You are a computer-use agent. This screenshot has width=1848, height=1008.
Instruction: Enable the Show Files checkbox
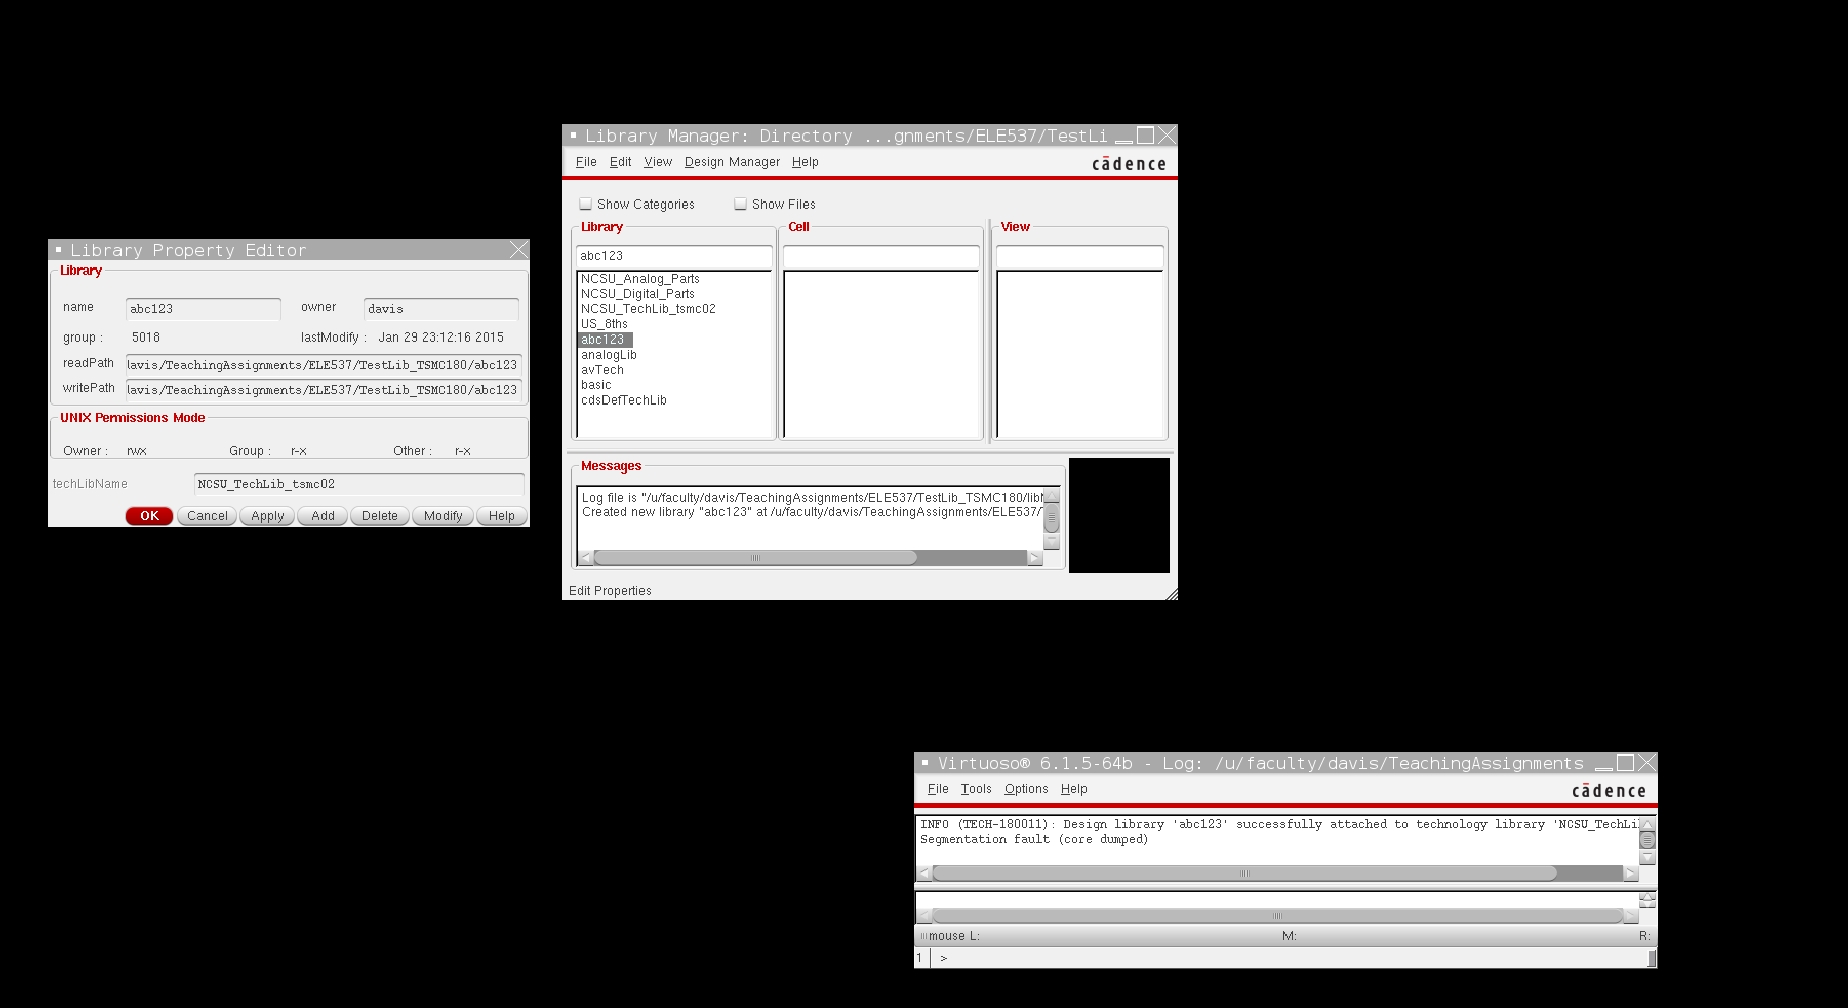click(x=741, y=204)
